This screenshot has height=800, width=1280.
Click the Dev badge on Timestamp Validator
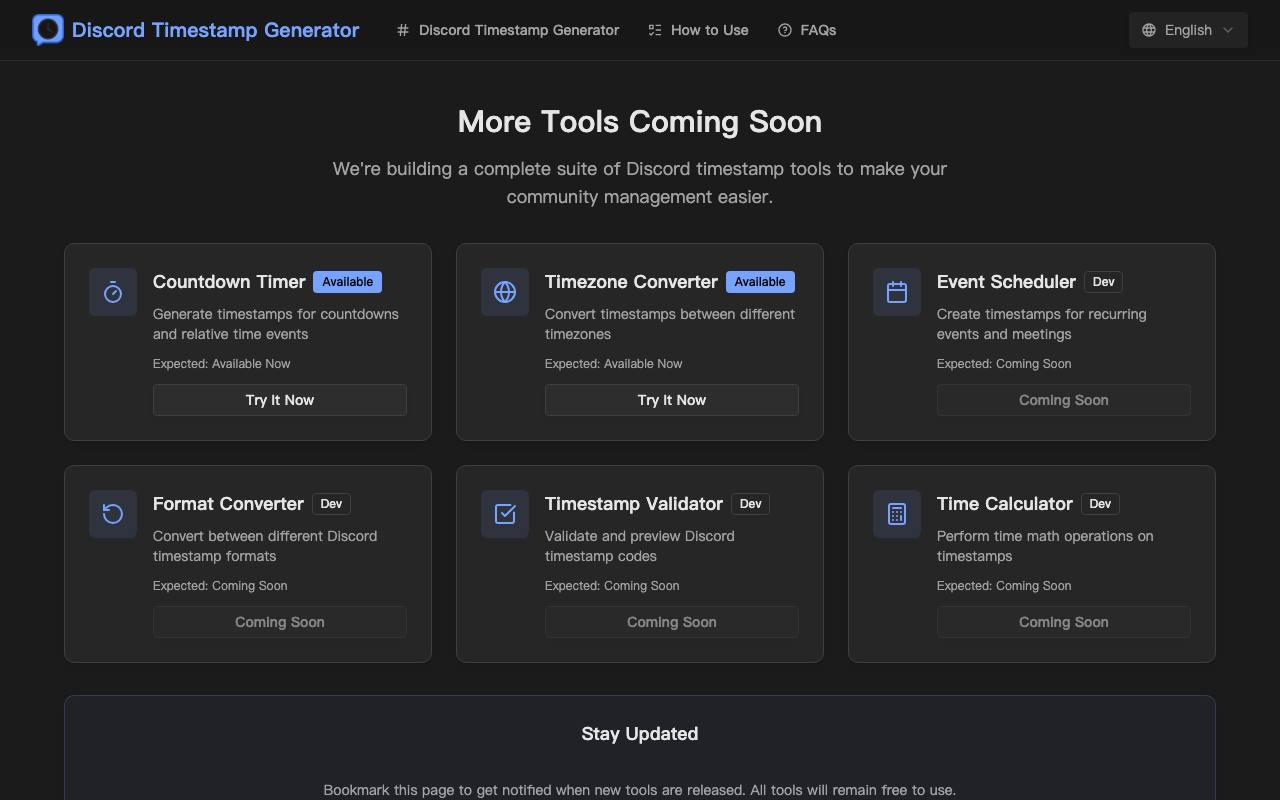pos(750,504)
